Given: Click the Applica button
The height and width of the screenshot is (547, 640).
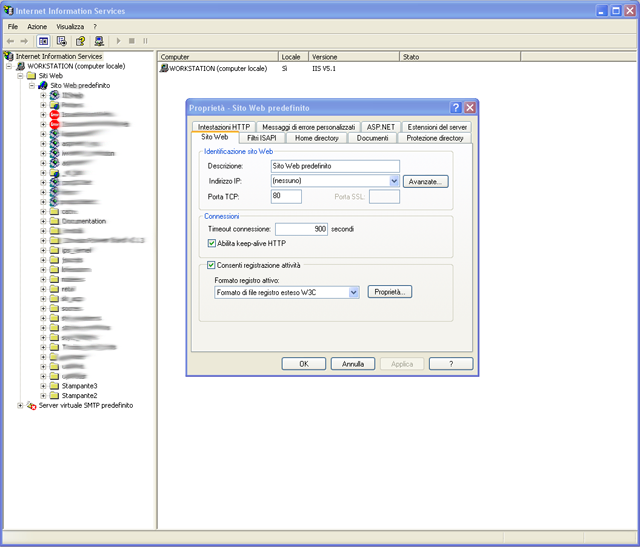Looking at the screenshot, I should pos(402,364).
